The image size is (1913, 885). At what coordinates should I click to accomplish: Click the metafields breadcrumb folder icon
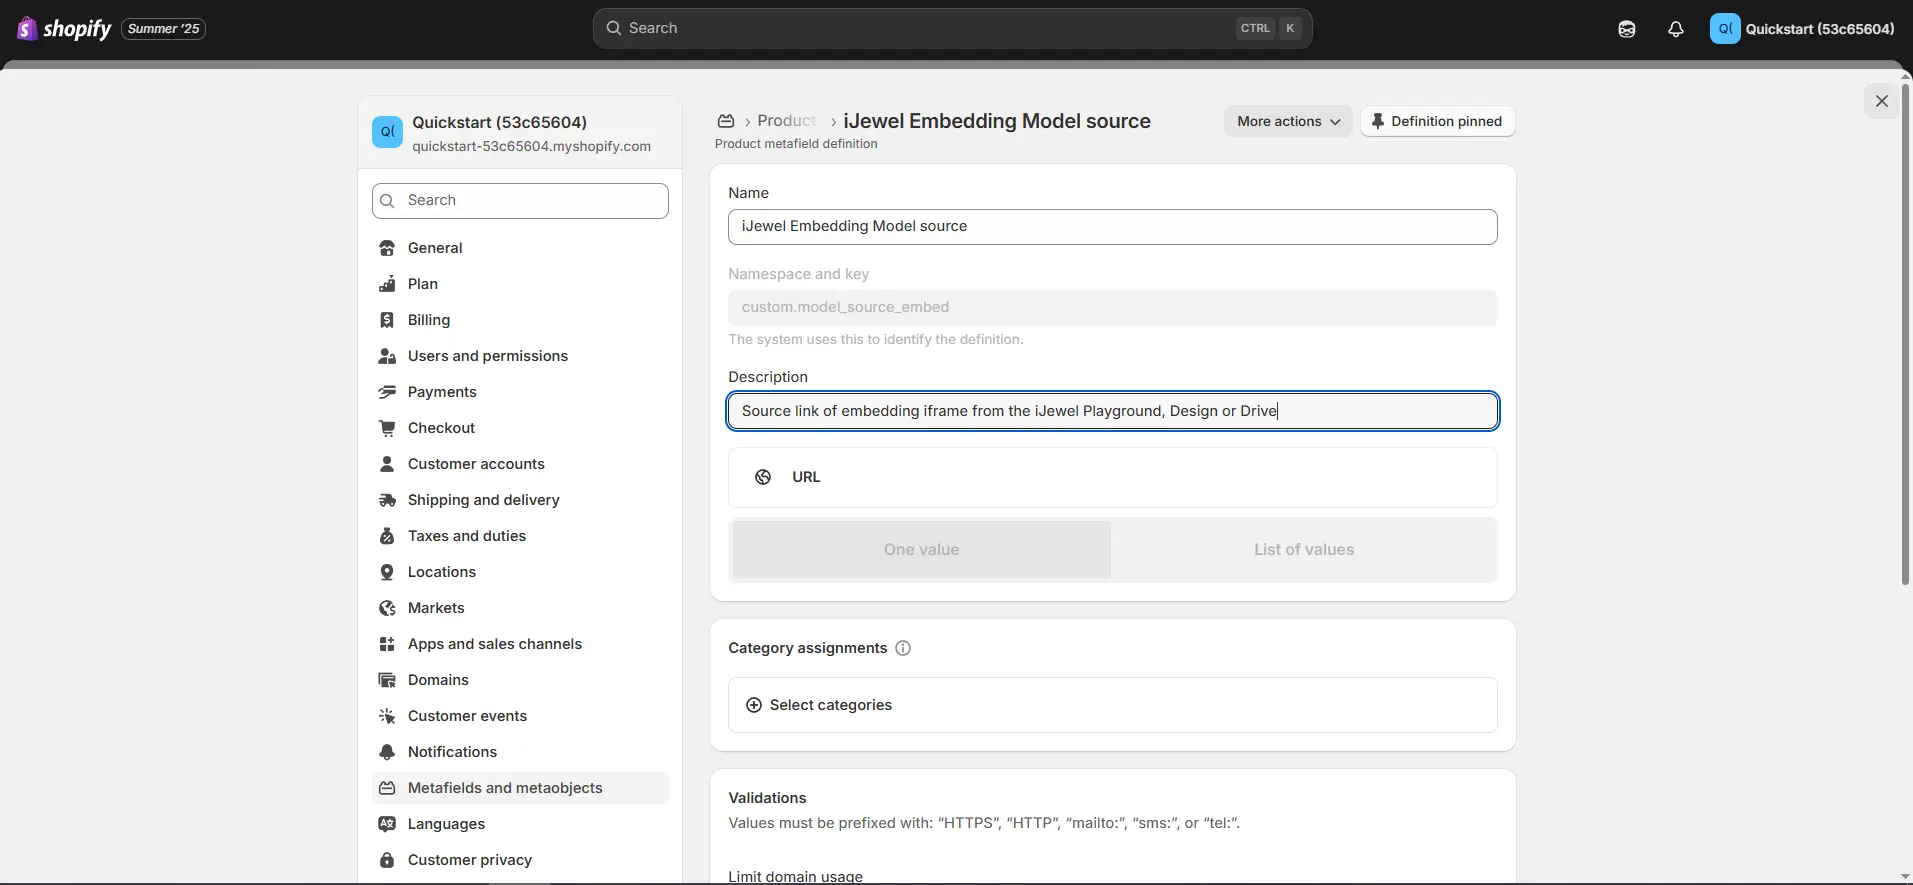pos(726,121)
